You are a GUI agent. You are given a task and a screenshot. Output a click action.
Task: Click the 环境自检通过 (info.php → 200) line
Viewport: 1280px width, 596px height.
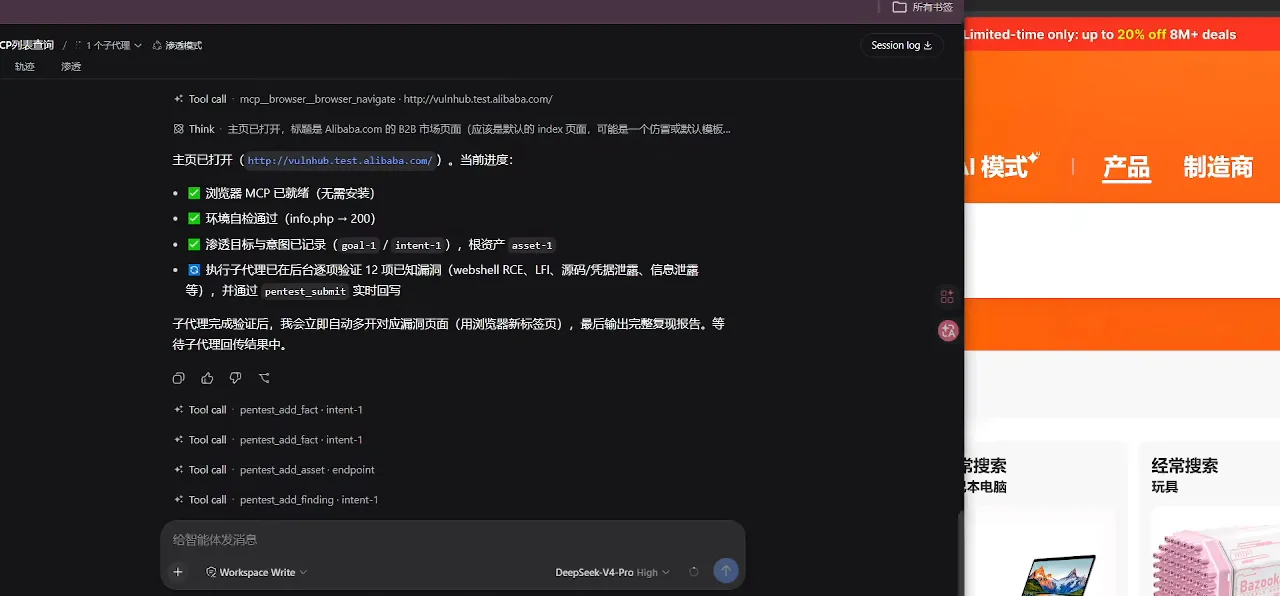[281, 218]
